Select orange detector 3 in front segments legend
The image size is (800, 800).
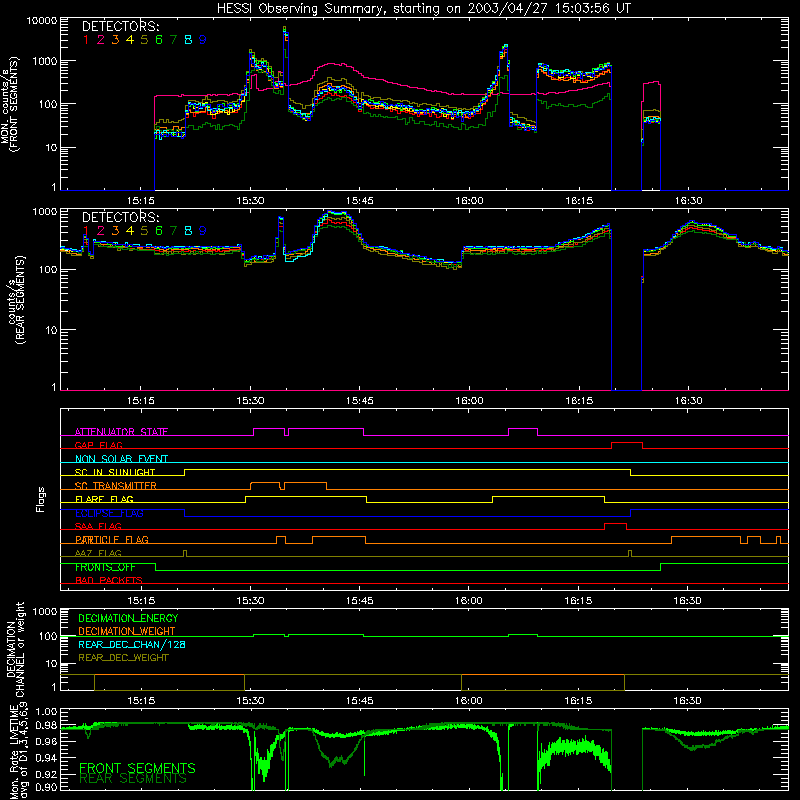pyautogui.click(x=115, y=40)
